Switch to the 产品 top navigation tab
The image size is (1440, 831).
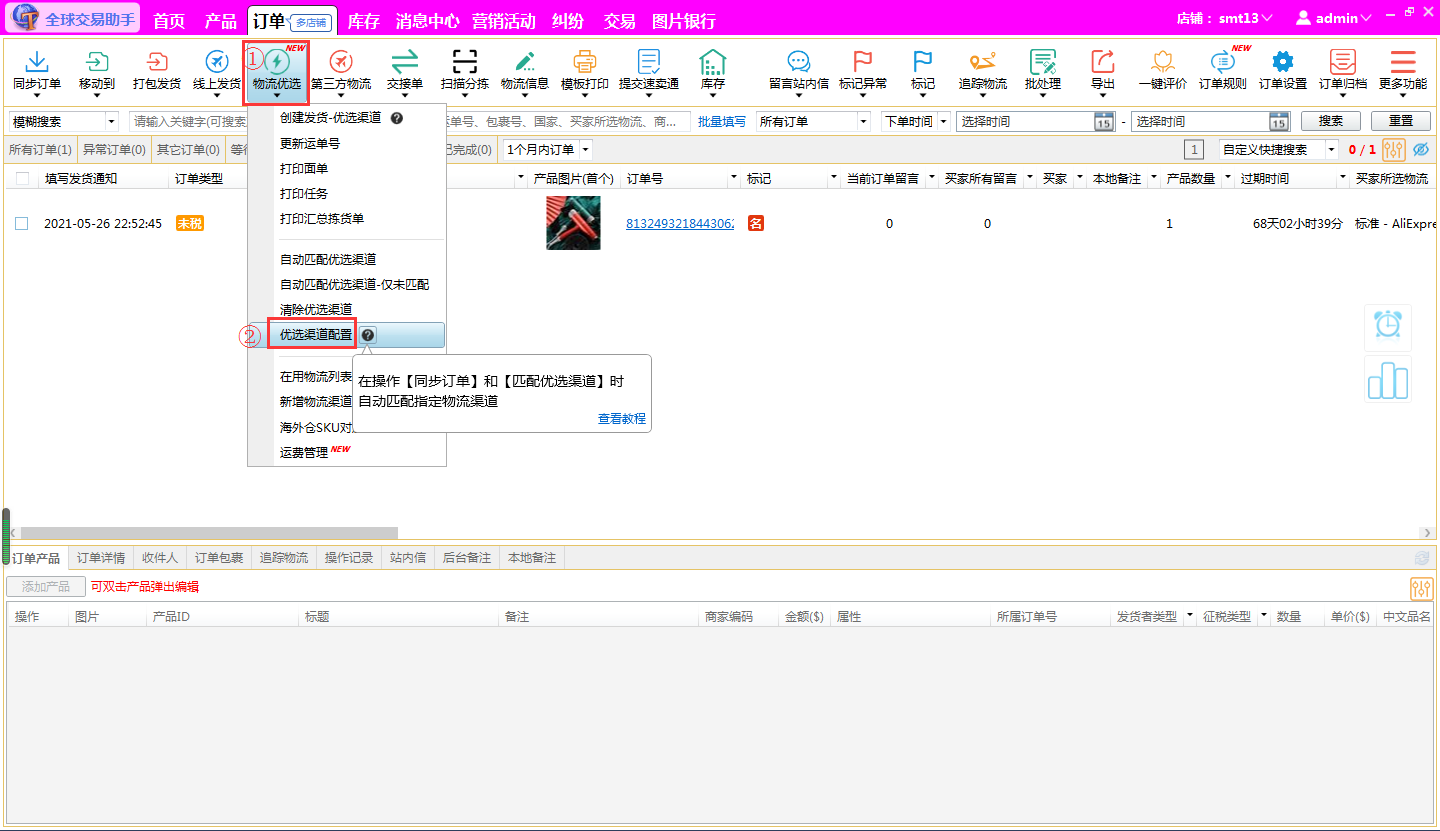pyautogui.click(x=220, y=21)
